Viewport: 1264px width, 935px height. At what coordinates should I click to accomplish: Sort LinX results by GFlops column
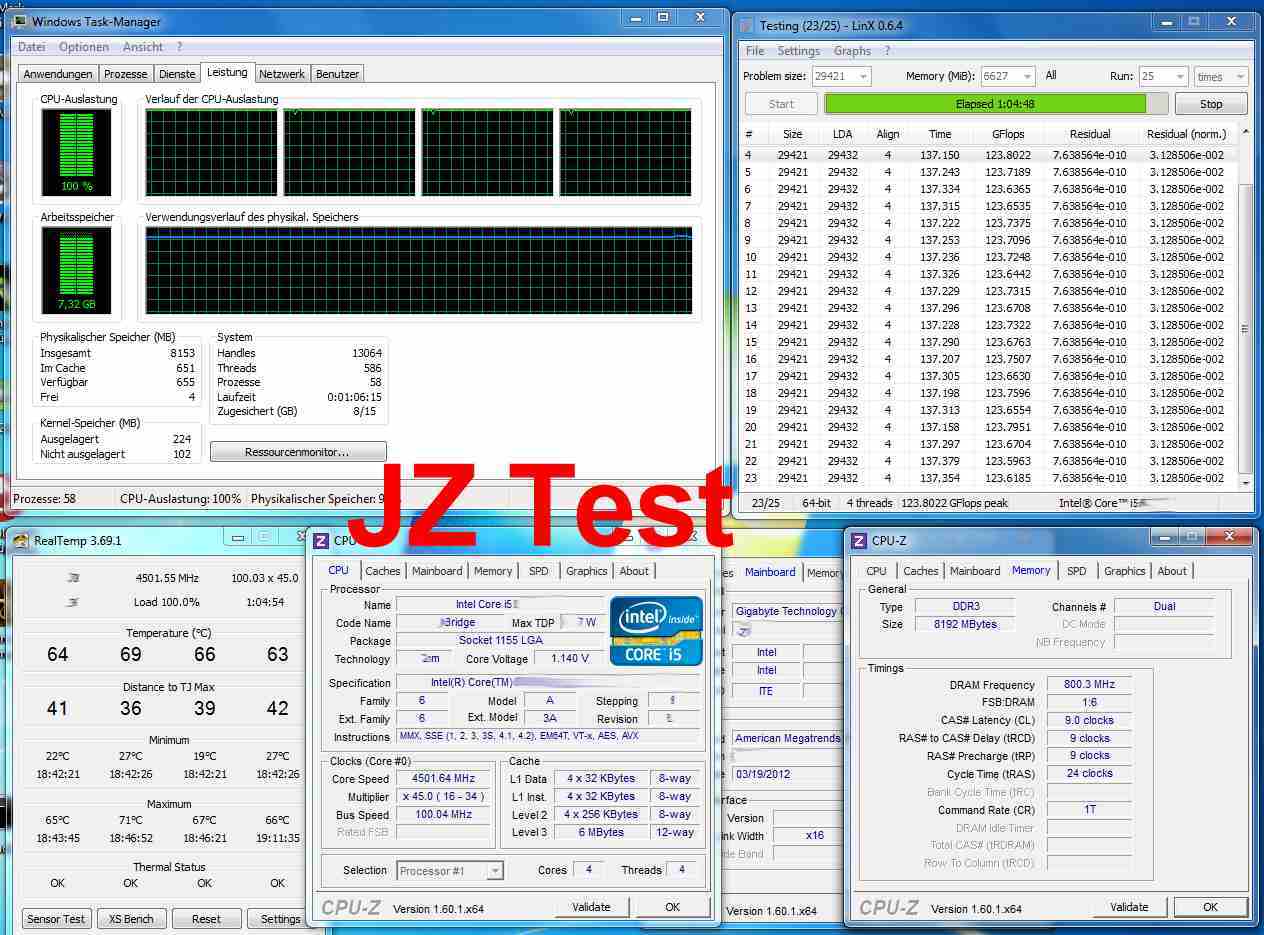1008,134
